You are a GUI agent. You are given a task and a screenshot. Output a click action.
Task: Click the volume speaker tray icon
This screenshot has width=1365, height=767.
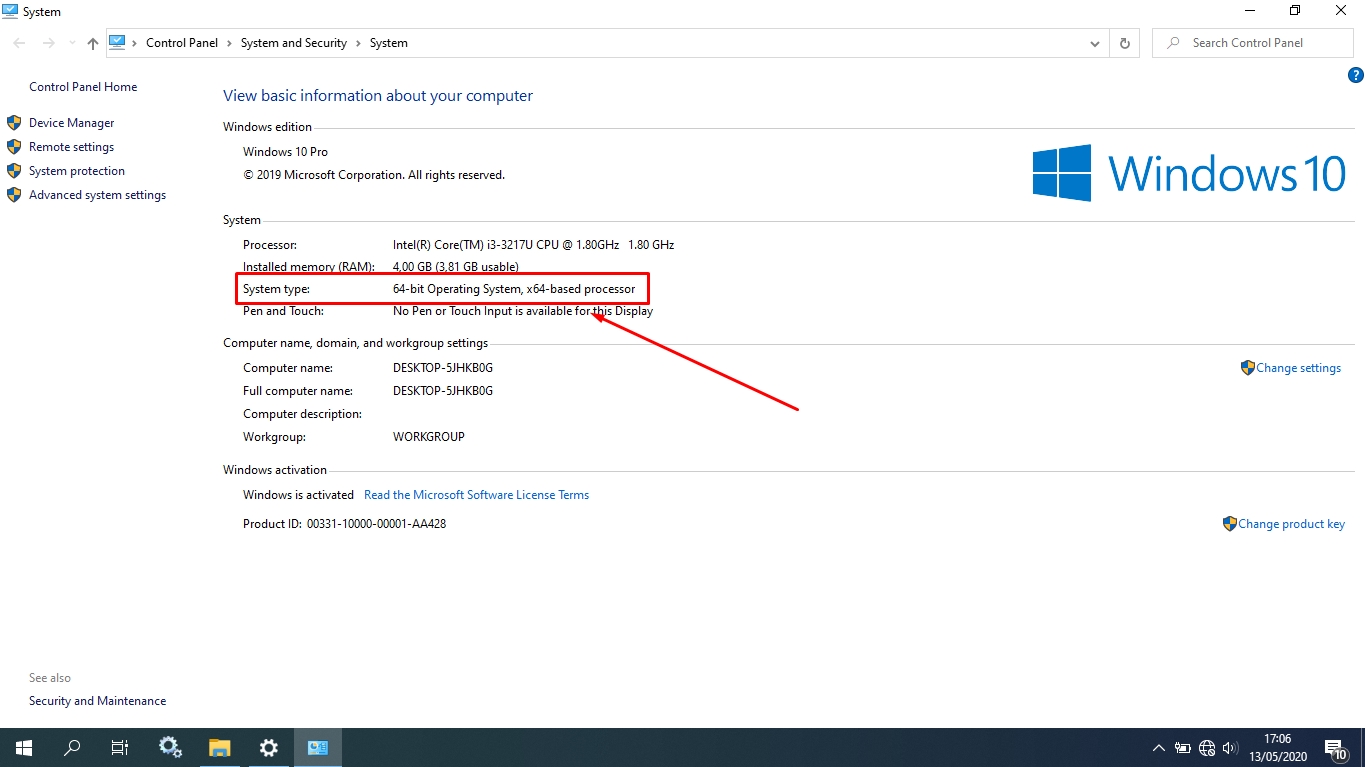click(x=1230, y=748)
